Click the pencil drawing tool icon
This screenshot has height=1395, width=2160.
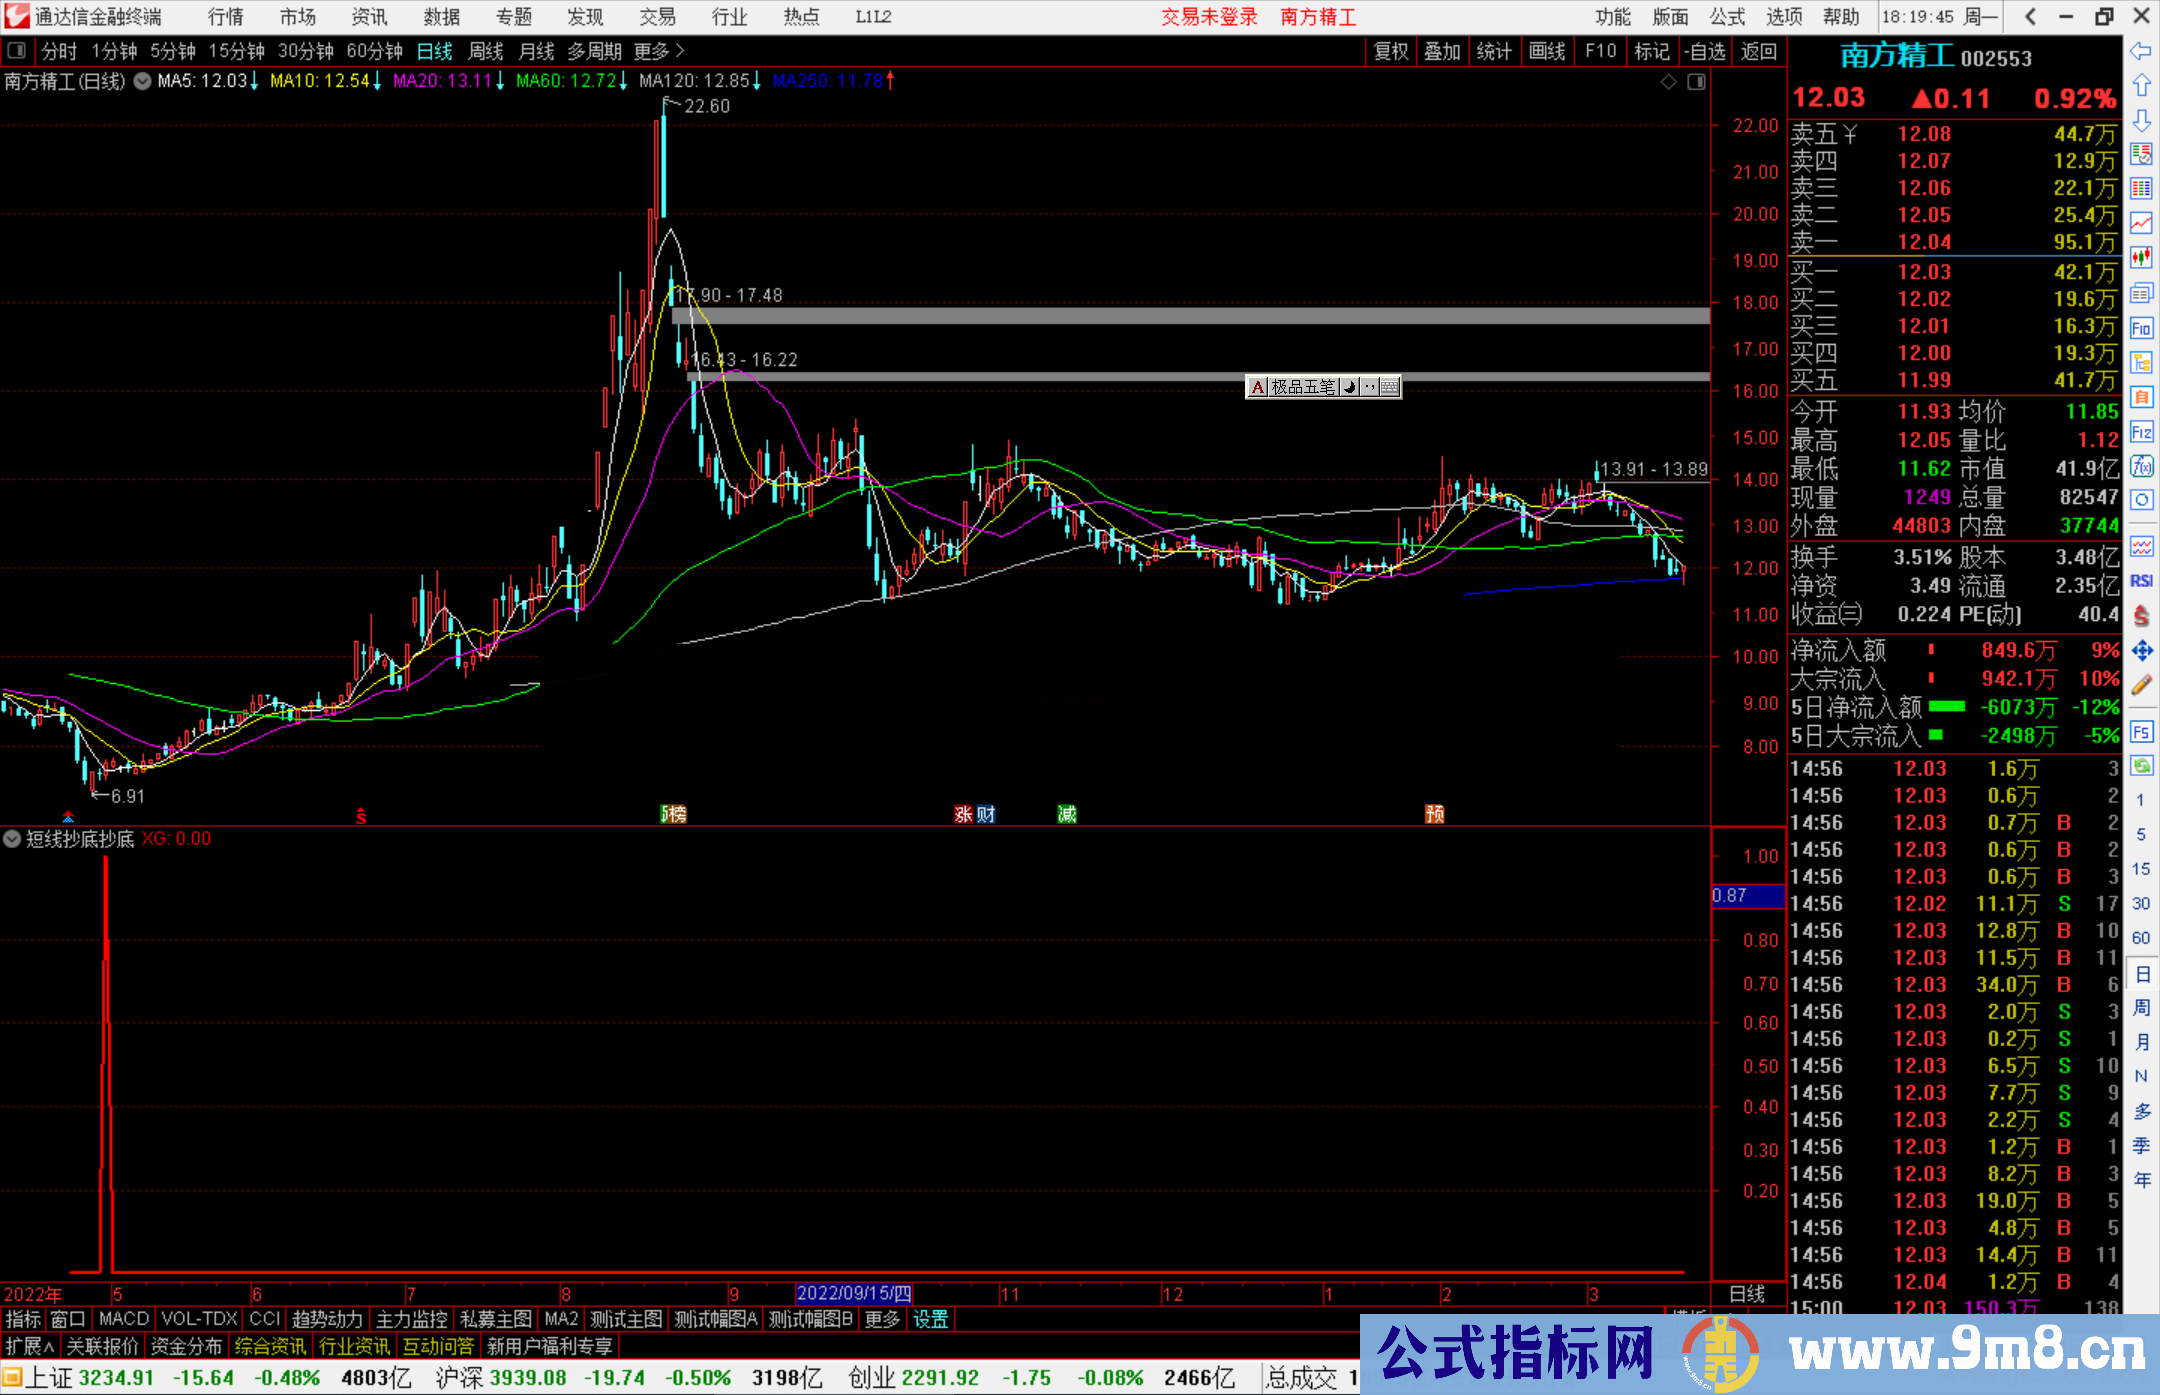(x=2141, y=685)
